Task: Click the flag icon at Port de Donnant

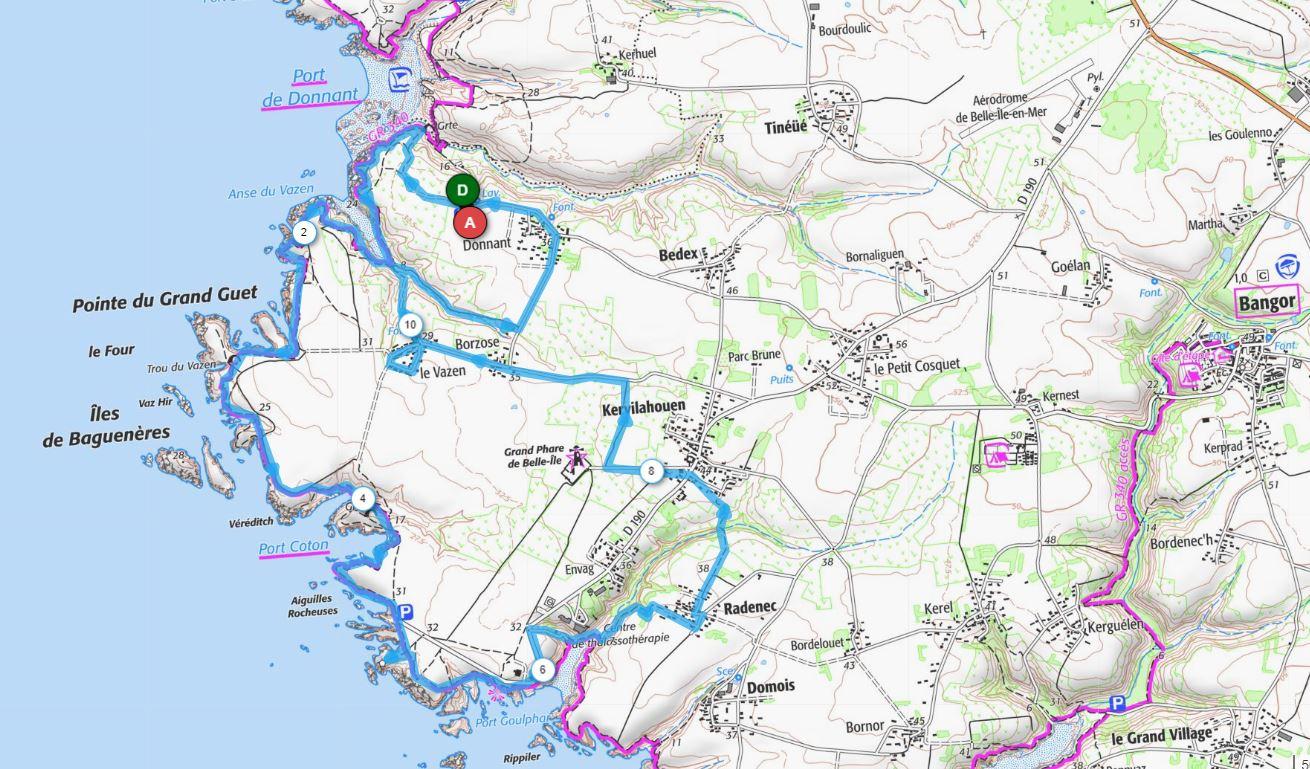Action: [402, 77]
